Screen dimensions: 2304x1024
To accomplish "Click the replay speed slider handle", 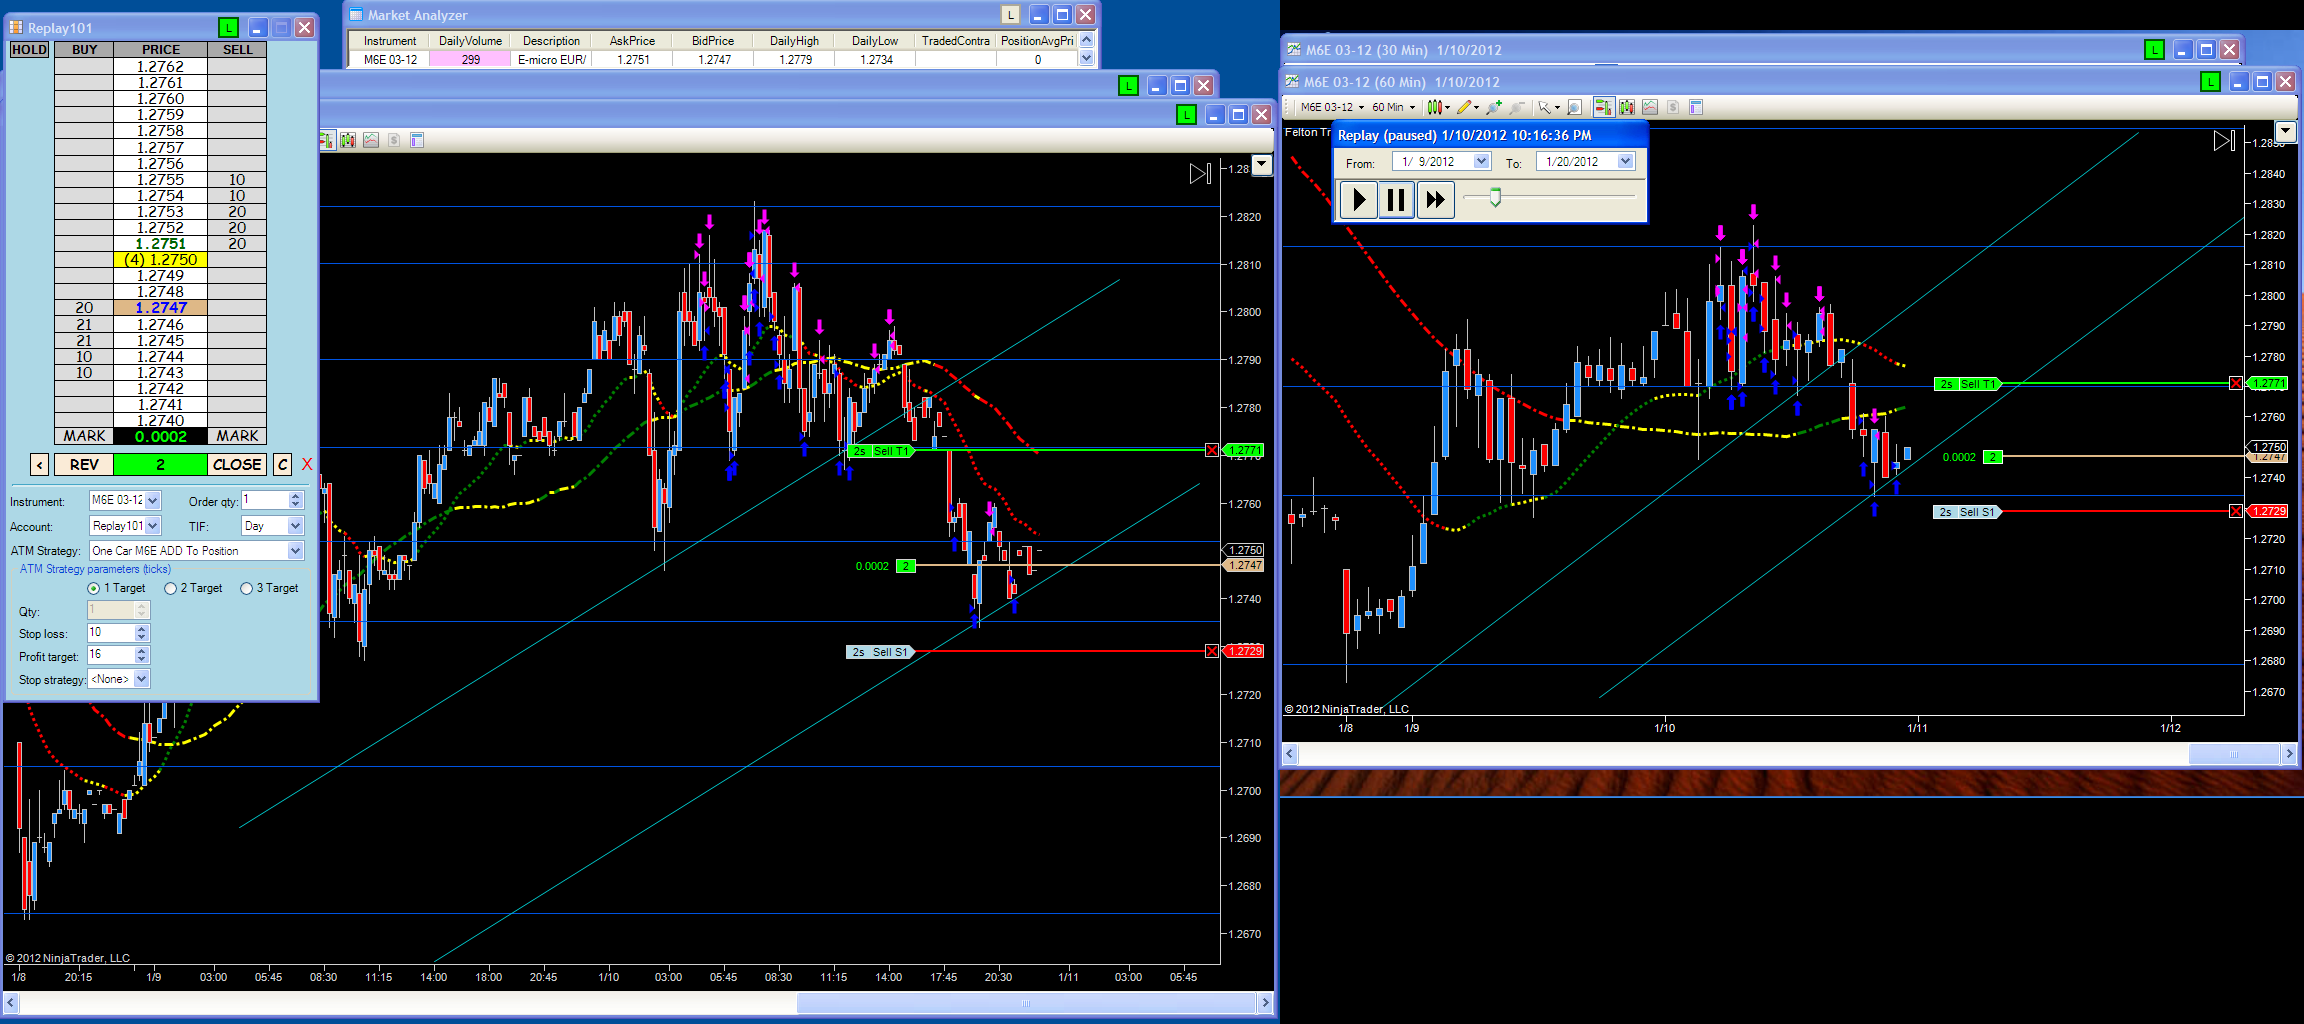I will (x=1495, y=197).
